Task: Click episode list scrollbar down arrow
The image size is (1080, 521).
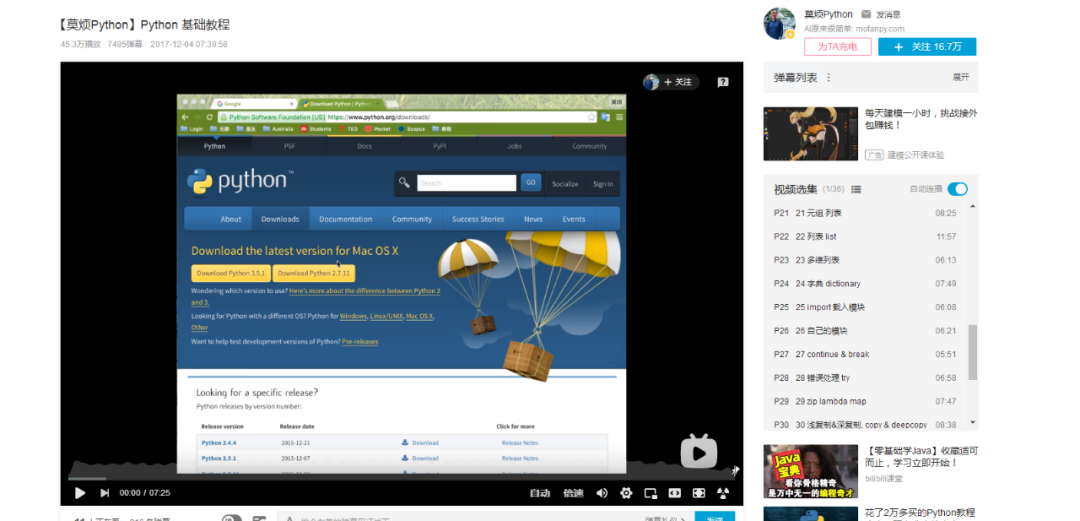Action: 973,422
